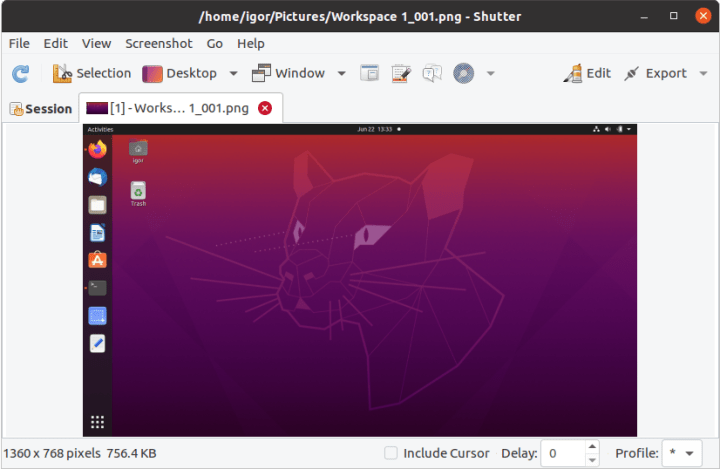The width and height of the screenshot is (720, 469).
Task: Click Thunderbird icon in the previewed dock
Action: tap(97, 177)
